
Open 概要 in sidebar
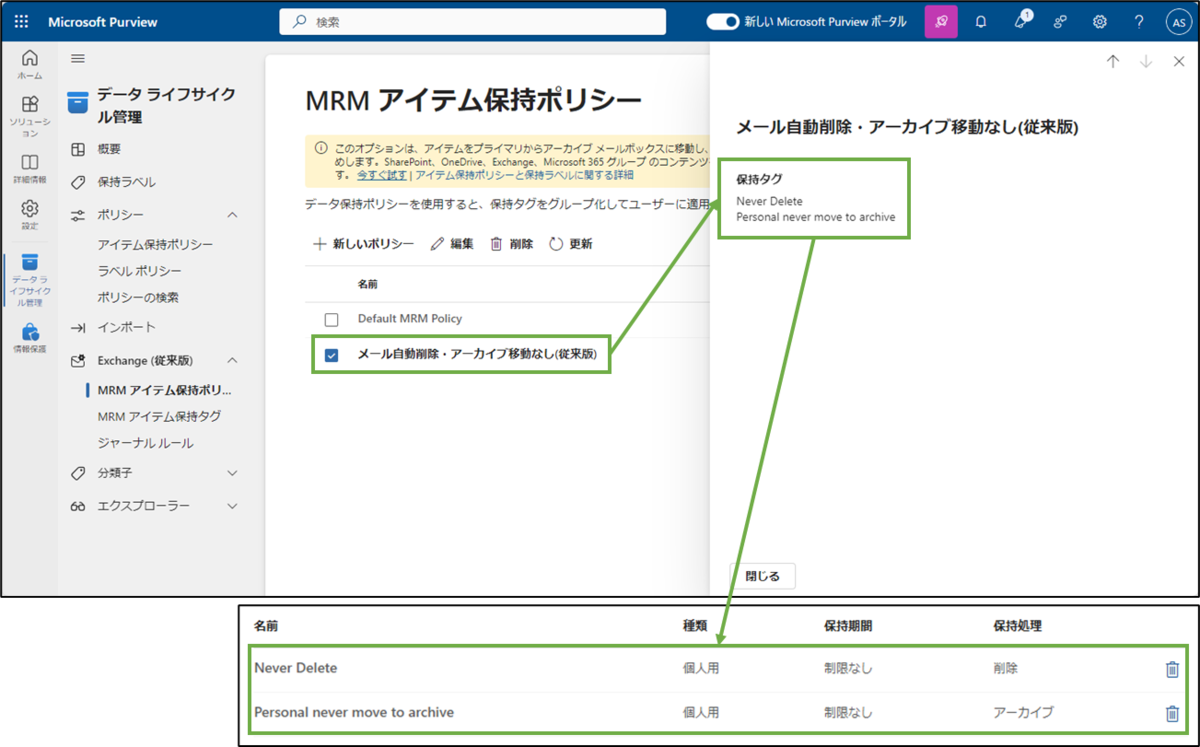pos(109,149)
